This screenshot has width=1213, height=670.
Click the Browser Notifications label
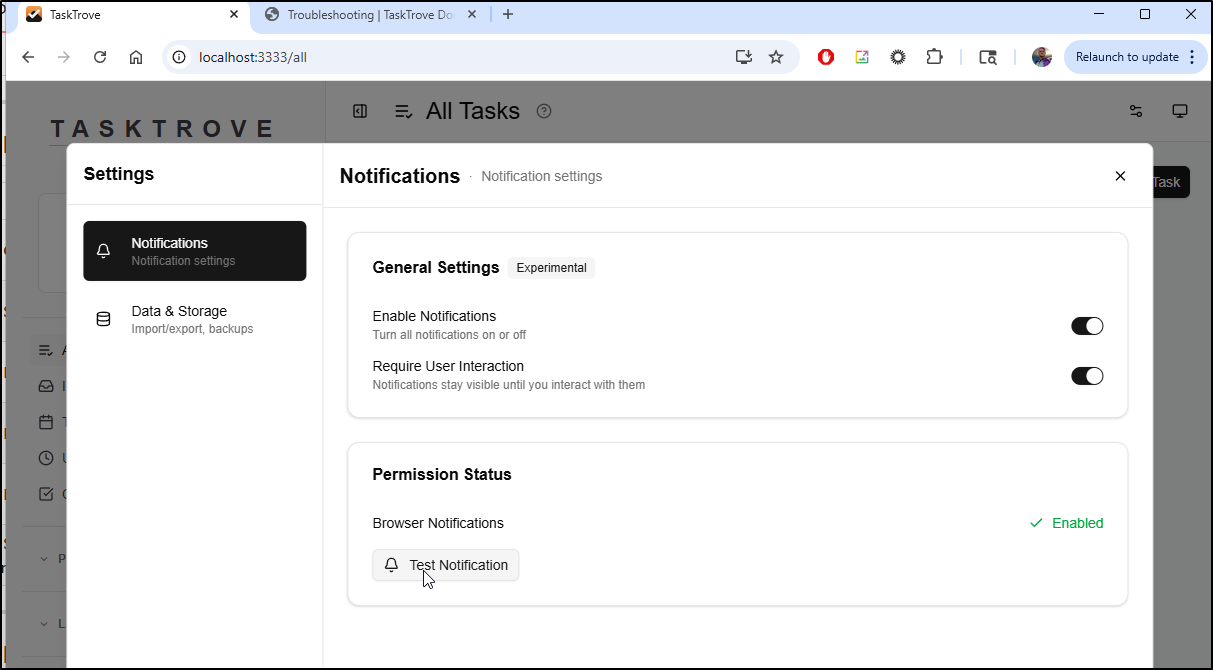[x=438, y=523]
